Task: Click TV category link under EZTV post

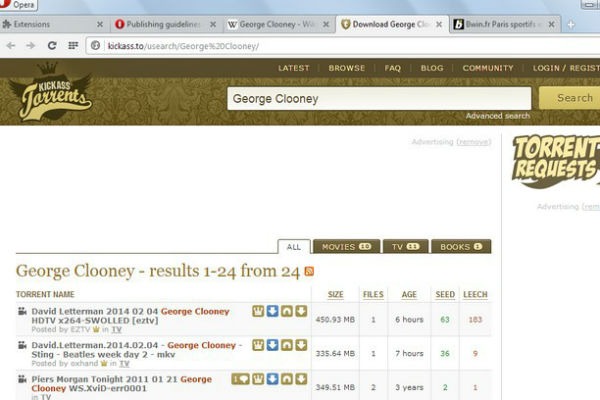Action: coord(116,329)
